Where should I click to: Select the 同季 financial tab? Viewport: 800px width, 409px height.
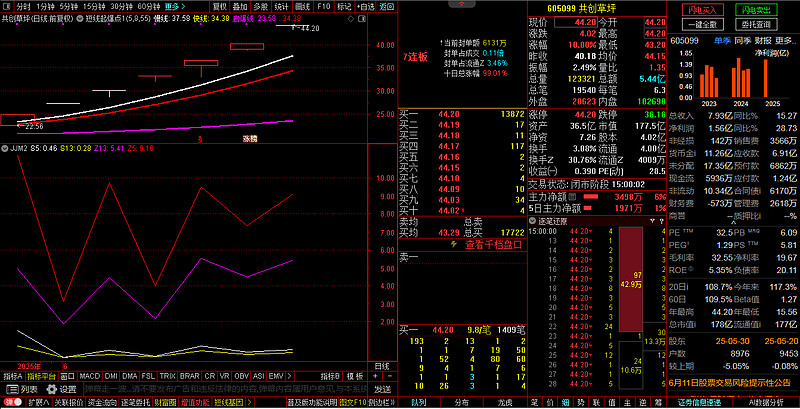tap(742, 40)
